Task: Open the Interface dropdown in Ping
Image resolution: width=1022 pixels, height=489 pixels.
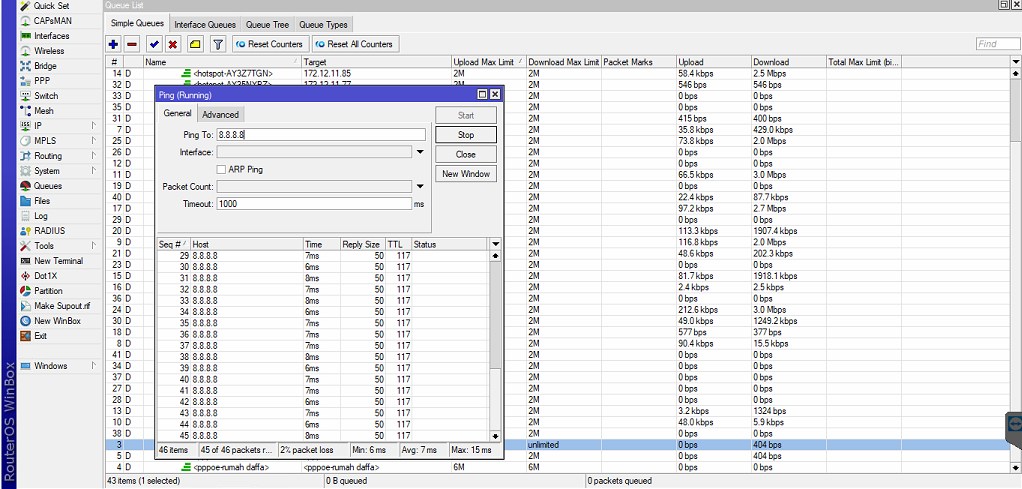Action: click(420, 152)
